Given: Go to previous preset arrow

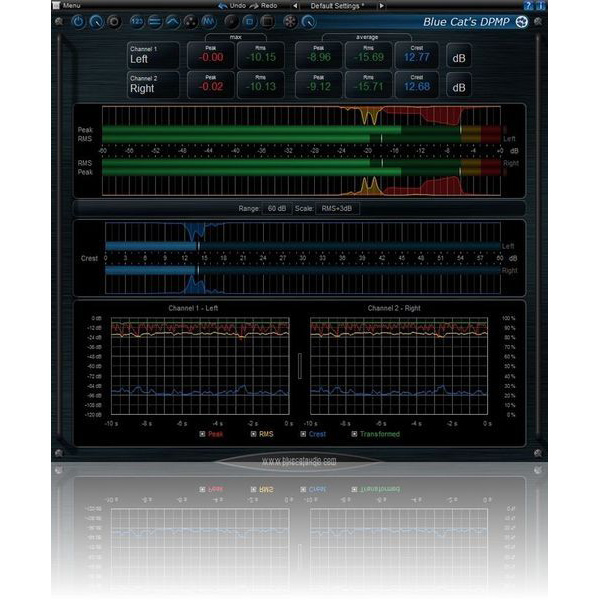Looking at the screenshot, I should click(295, 6).
